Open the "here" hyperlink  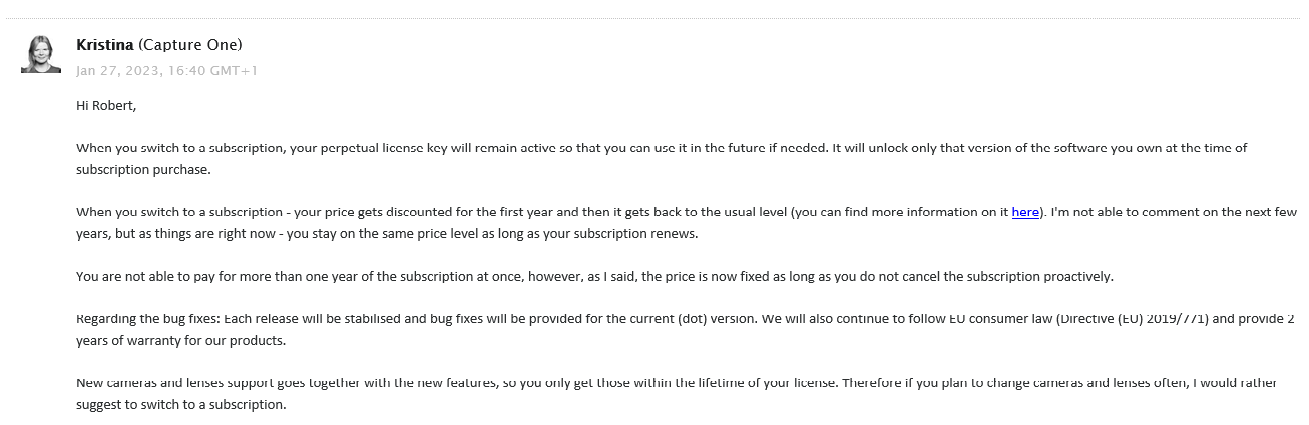(x=1024, y=212)
